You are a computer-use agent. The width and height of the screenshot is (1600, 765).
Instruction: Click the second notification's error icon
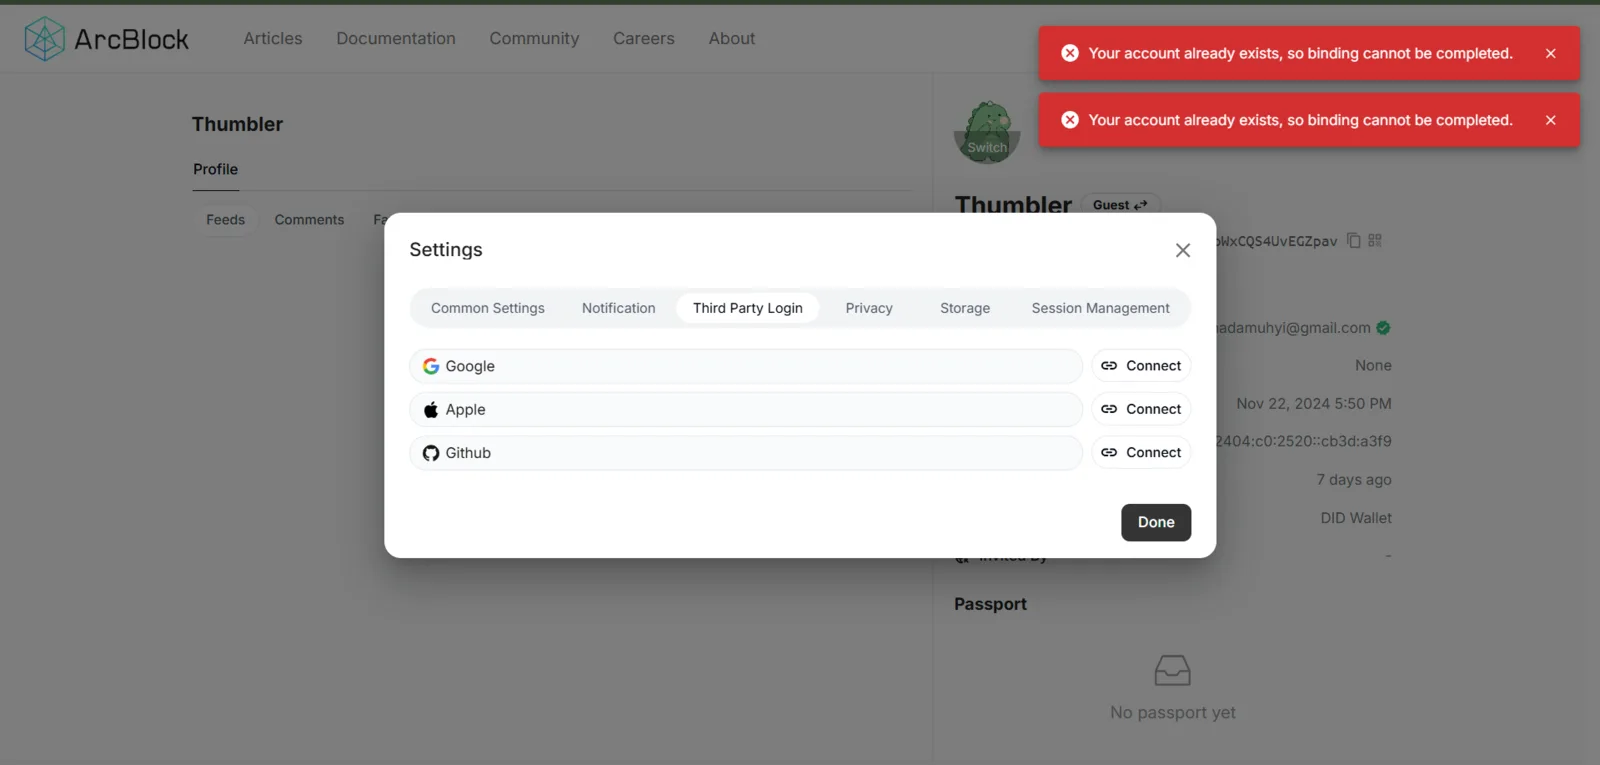coord(1070,120)
